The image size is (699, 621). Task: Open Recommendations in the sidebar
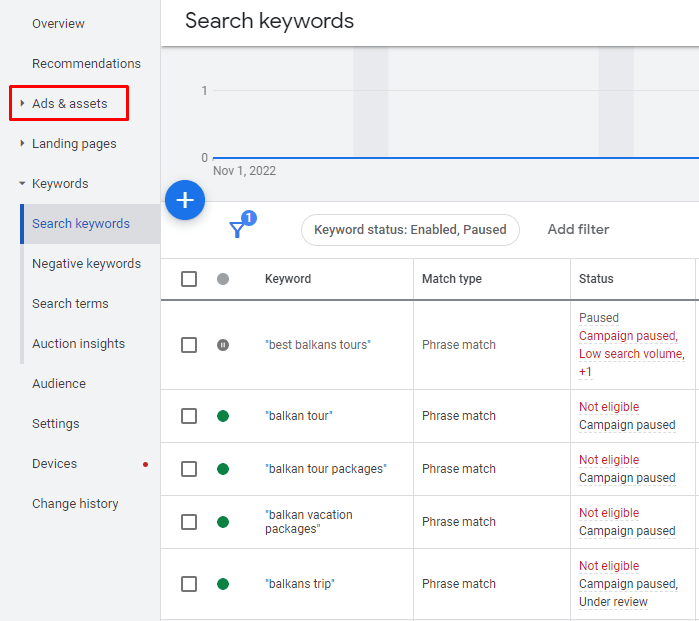(x=86, y=64)
